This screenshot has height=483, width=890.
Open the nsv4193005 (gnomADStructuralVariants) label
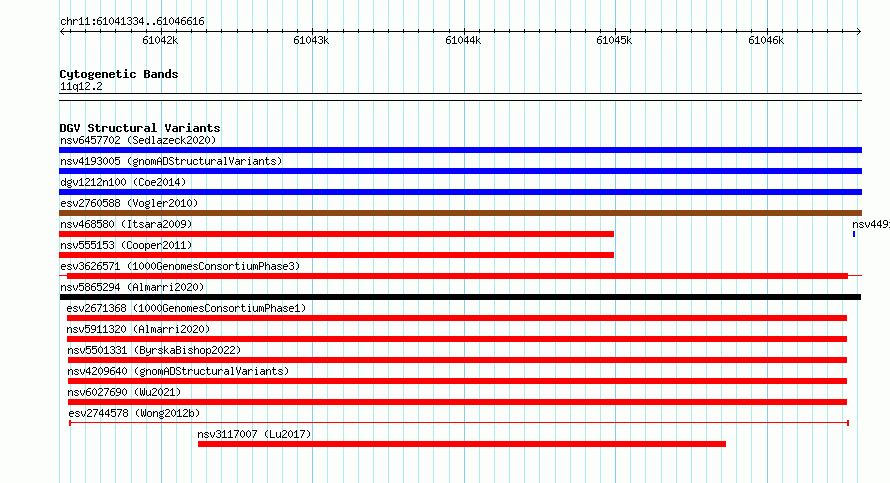pyautogui.click(x=171, y=161)
